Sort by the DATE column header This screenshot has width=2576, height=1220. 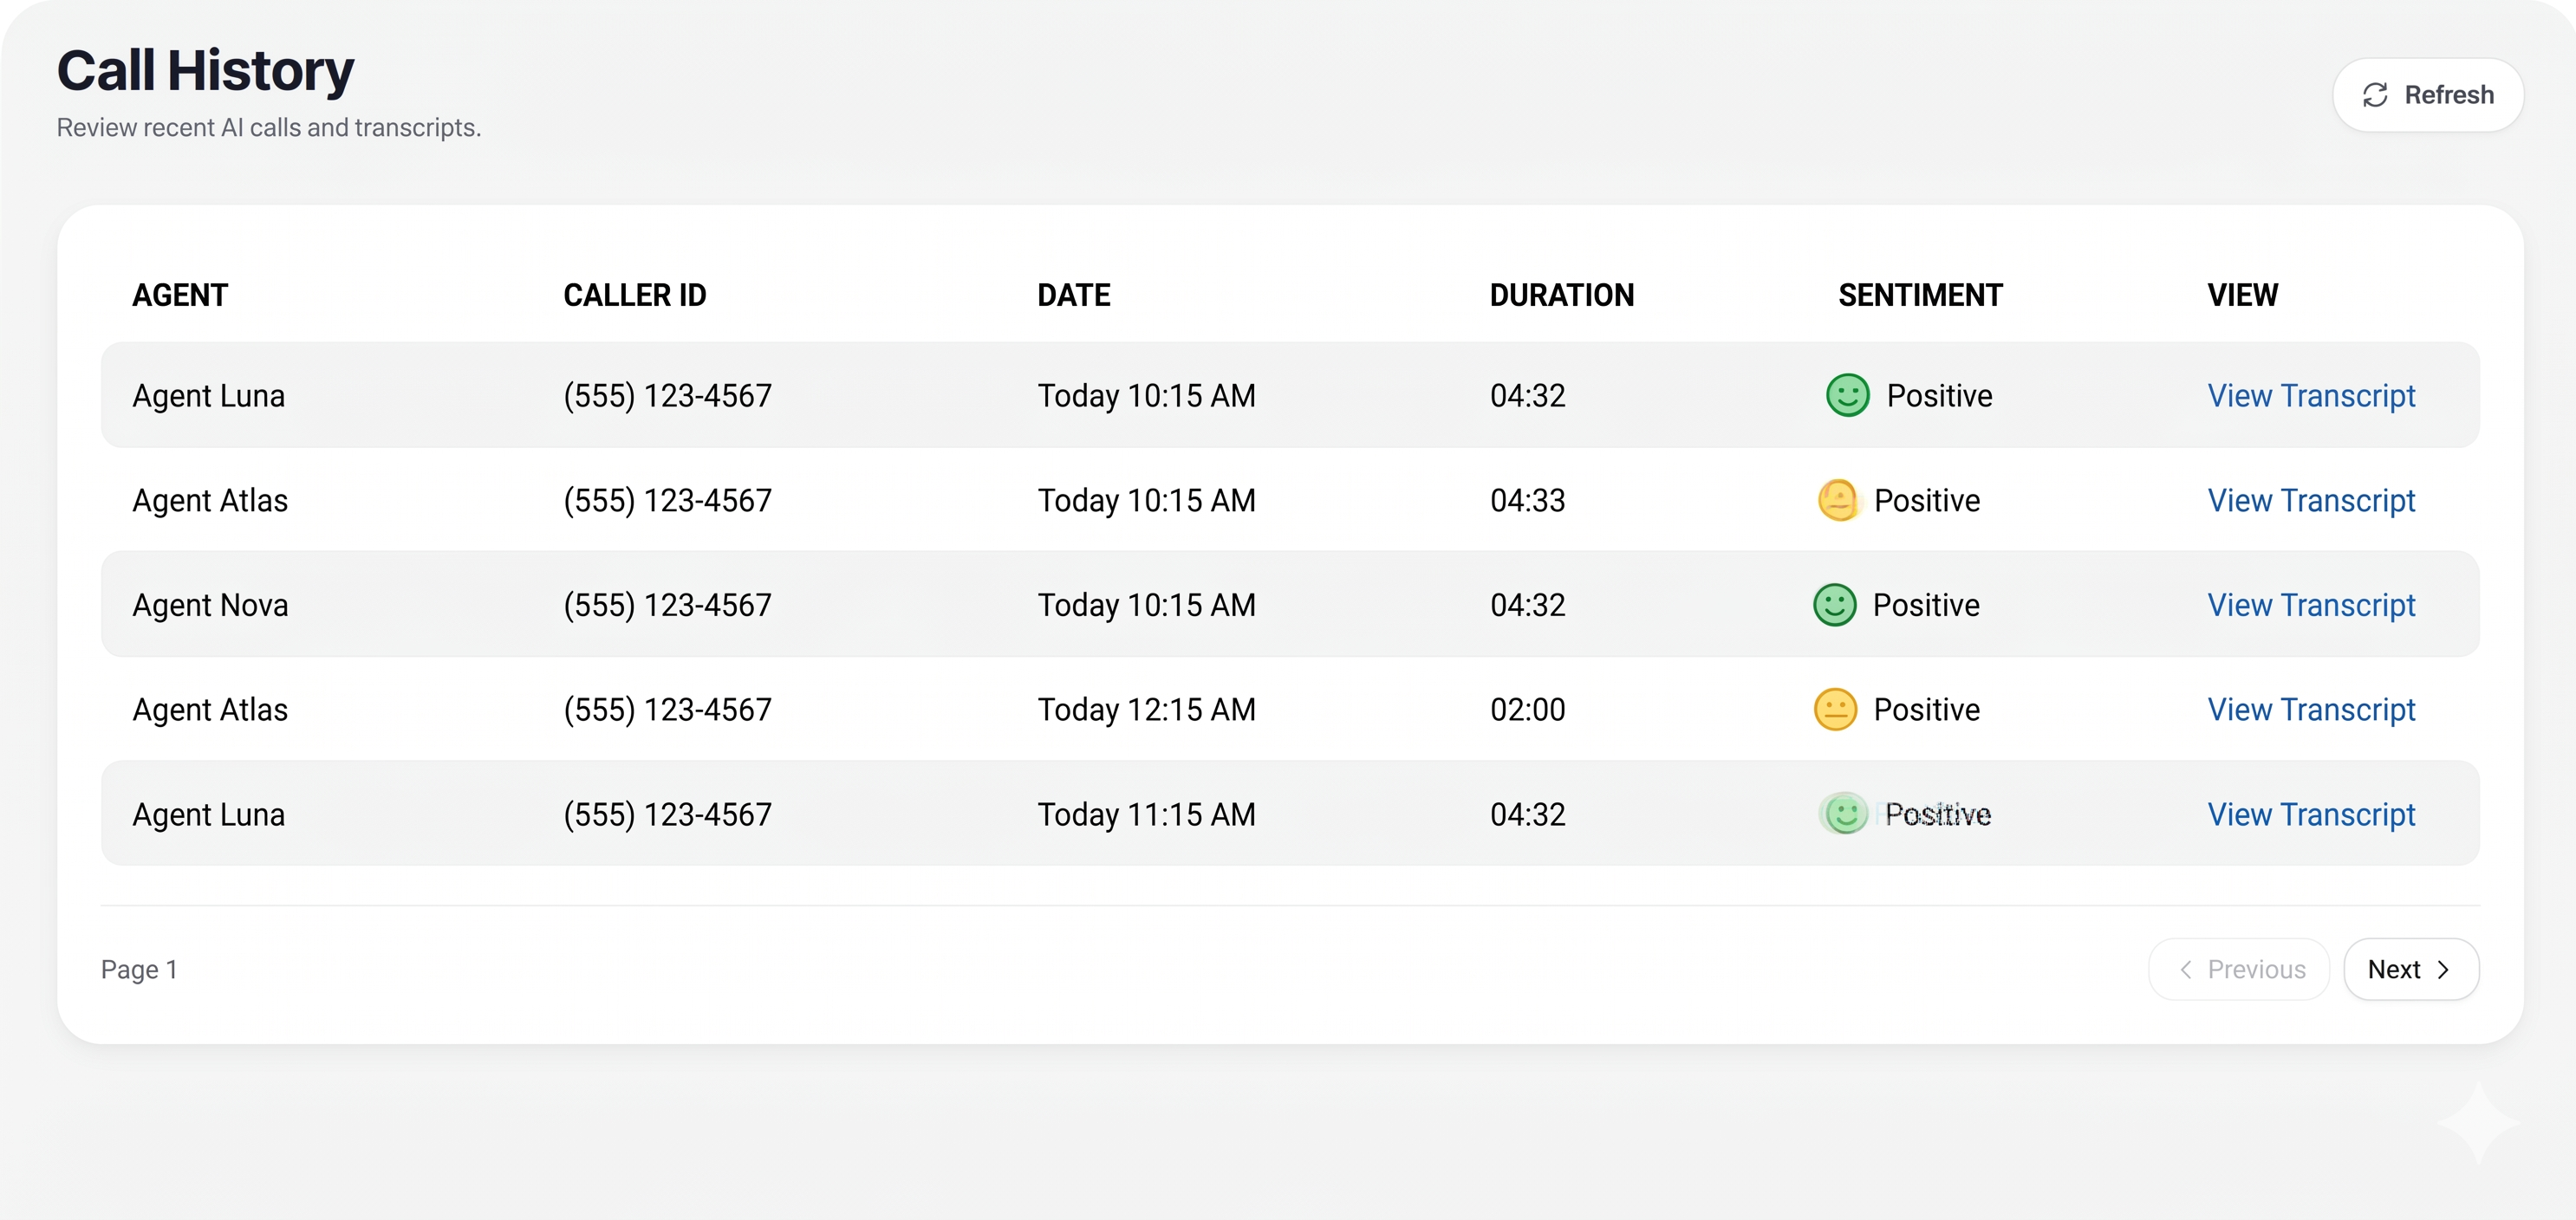pos(1073,295)
